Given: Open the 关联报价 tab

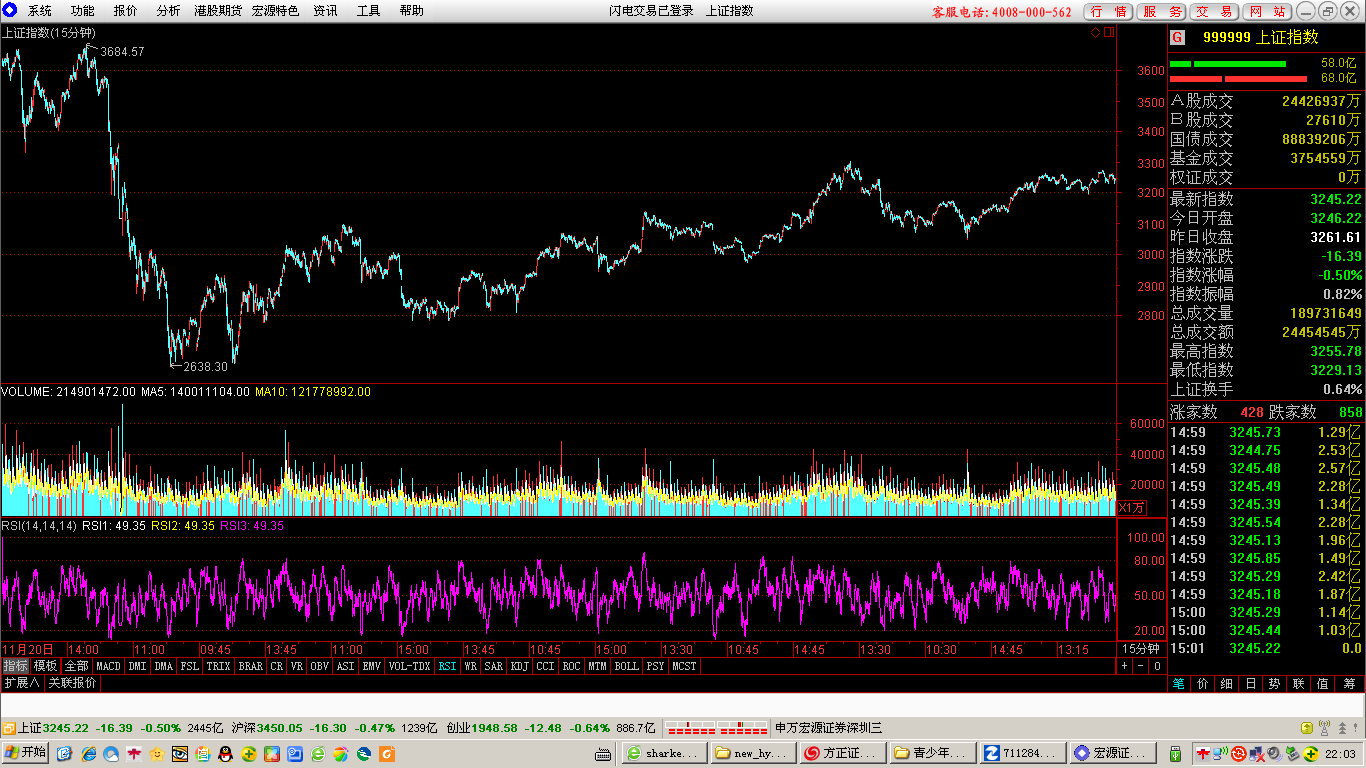Looking at the screenshot, I should click(73, 683).
